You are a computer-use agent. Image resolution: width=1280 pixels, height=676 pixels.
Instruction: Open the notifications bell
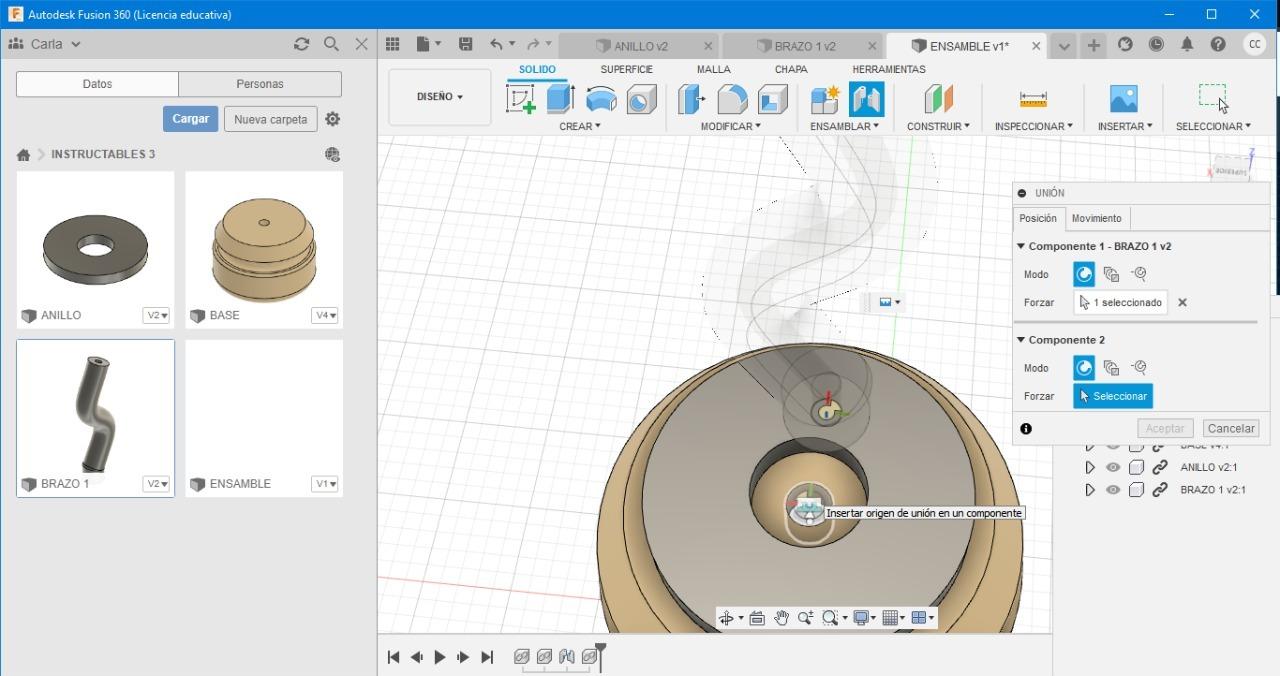(x=1187, y=44)
